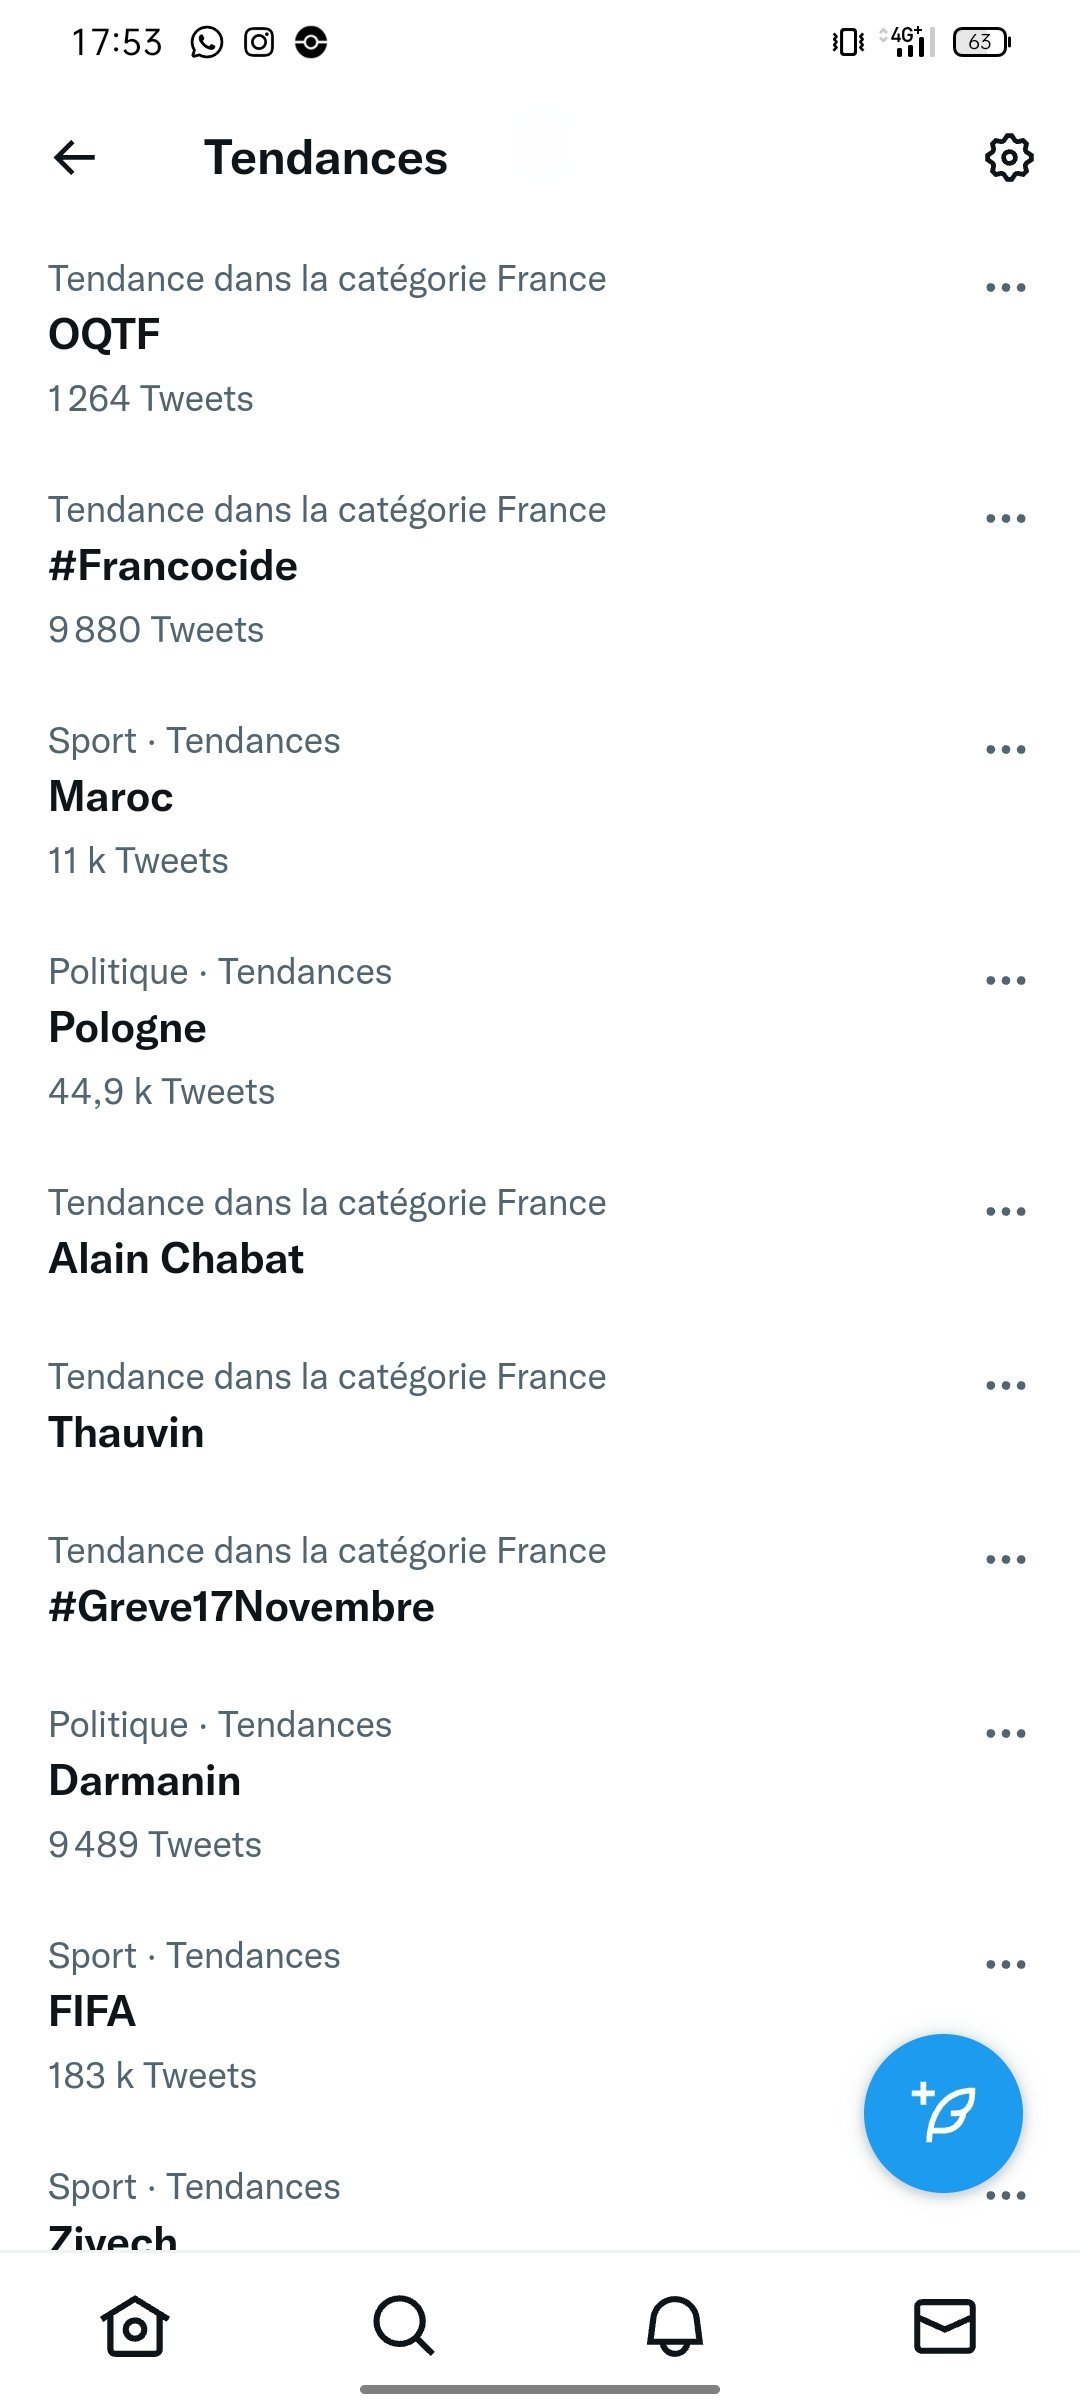Tap the compose tweet floating button

click(942, 2114)
